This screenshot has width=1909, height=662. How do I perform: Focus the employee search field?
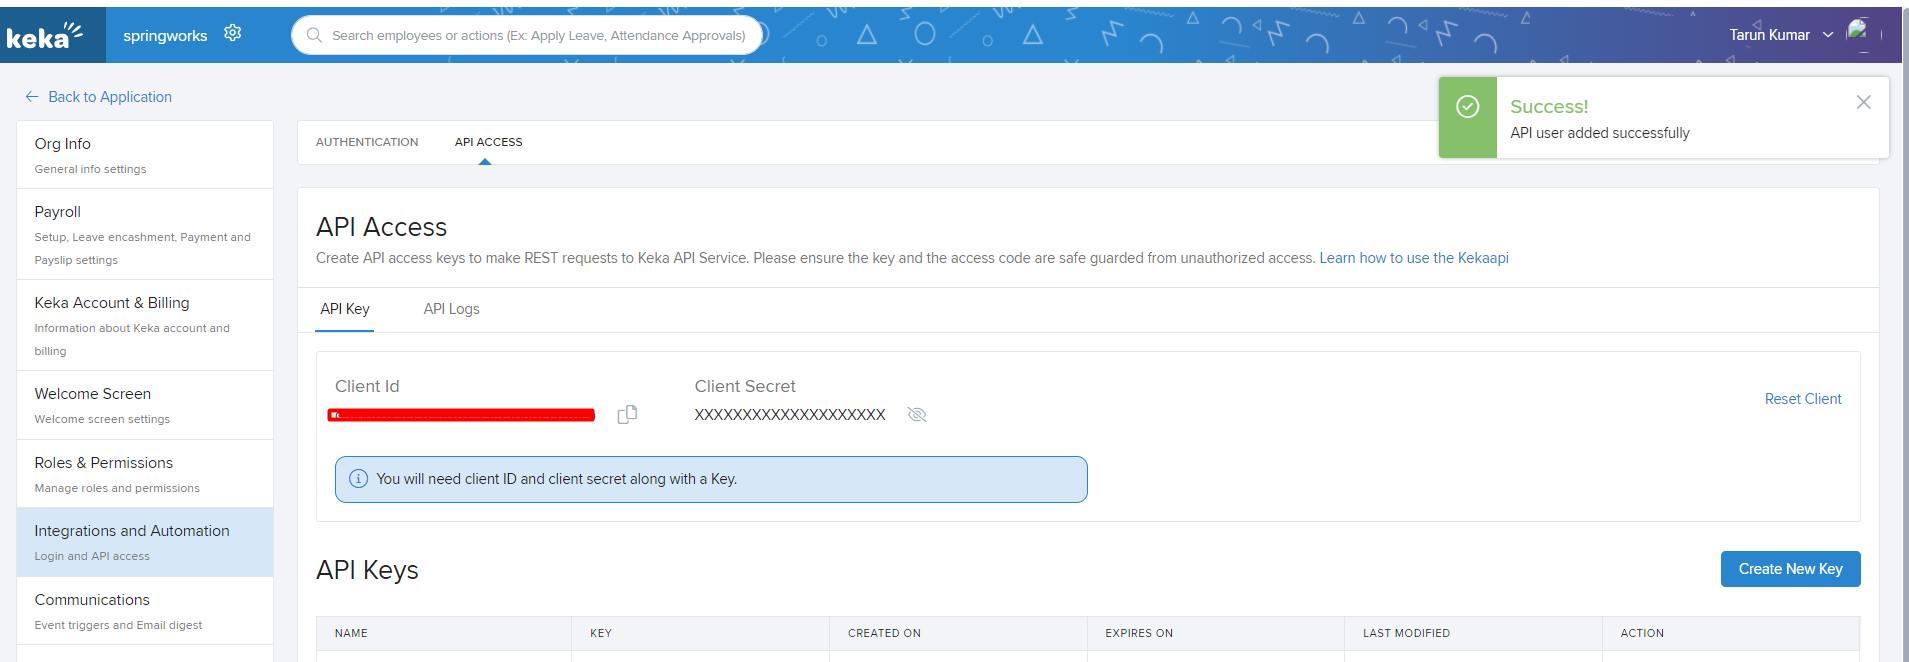538,35
